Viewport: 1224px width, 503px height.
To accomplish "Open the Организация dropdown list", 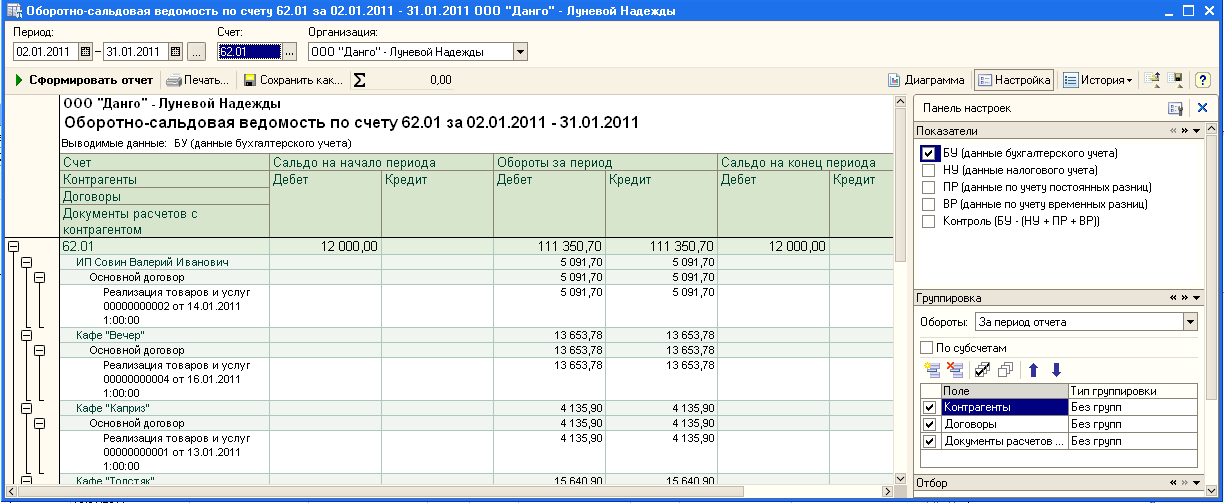I will [x=520, y=52].
